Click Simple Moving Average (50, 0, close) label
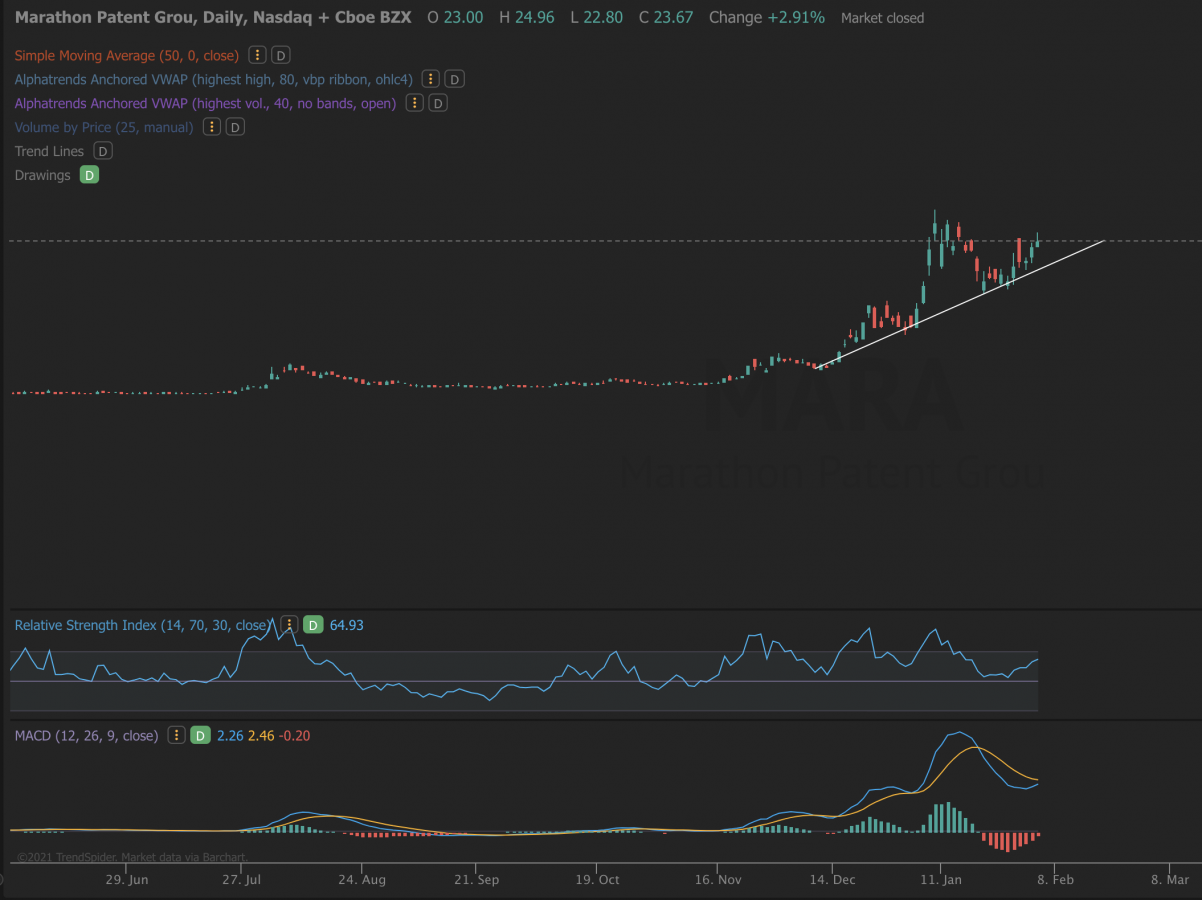1202x900 pixels. point(127,55)
